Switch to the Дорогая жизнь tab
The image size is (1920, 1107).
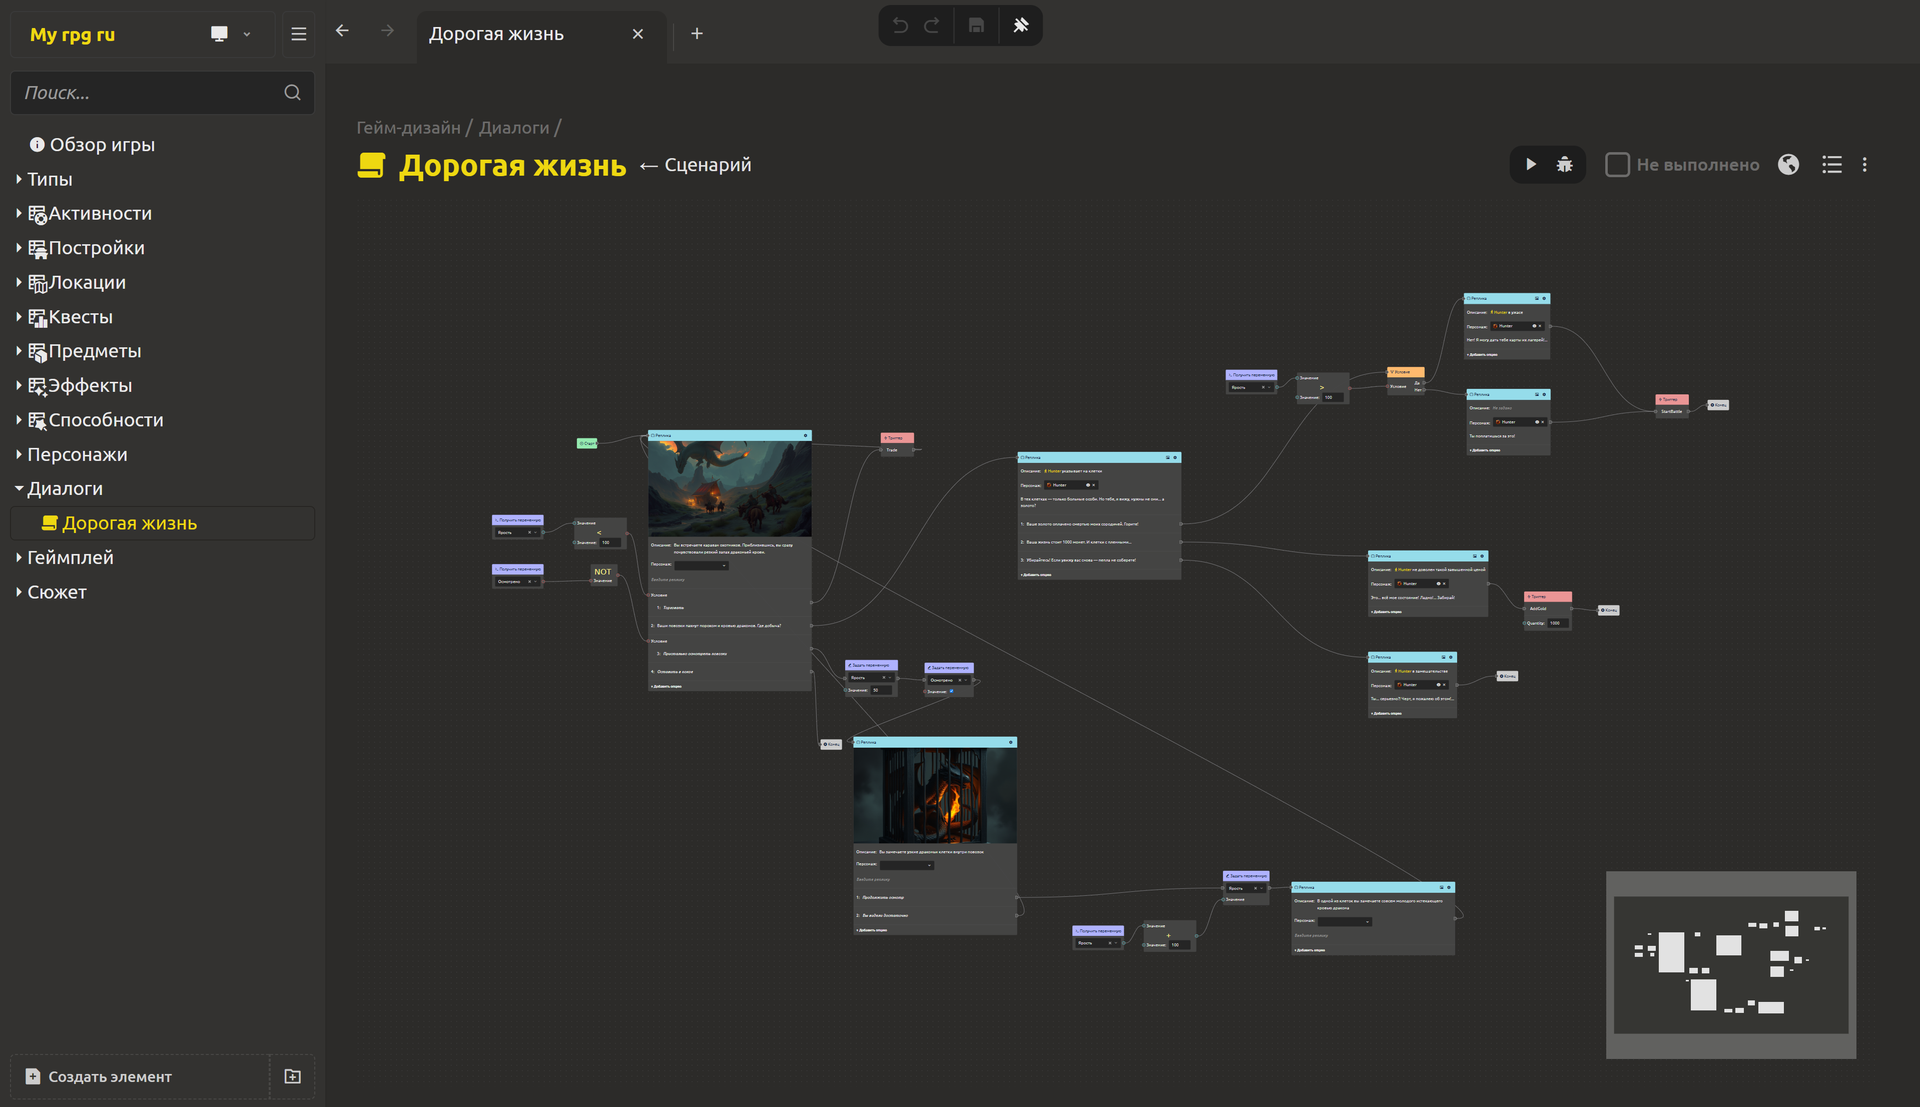(x=497, y=34)
